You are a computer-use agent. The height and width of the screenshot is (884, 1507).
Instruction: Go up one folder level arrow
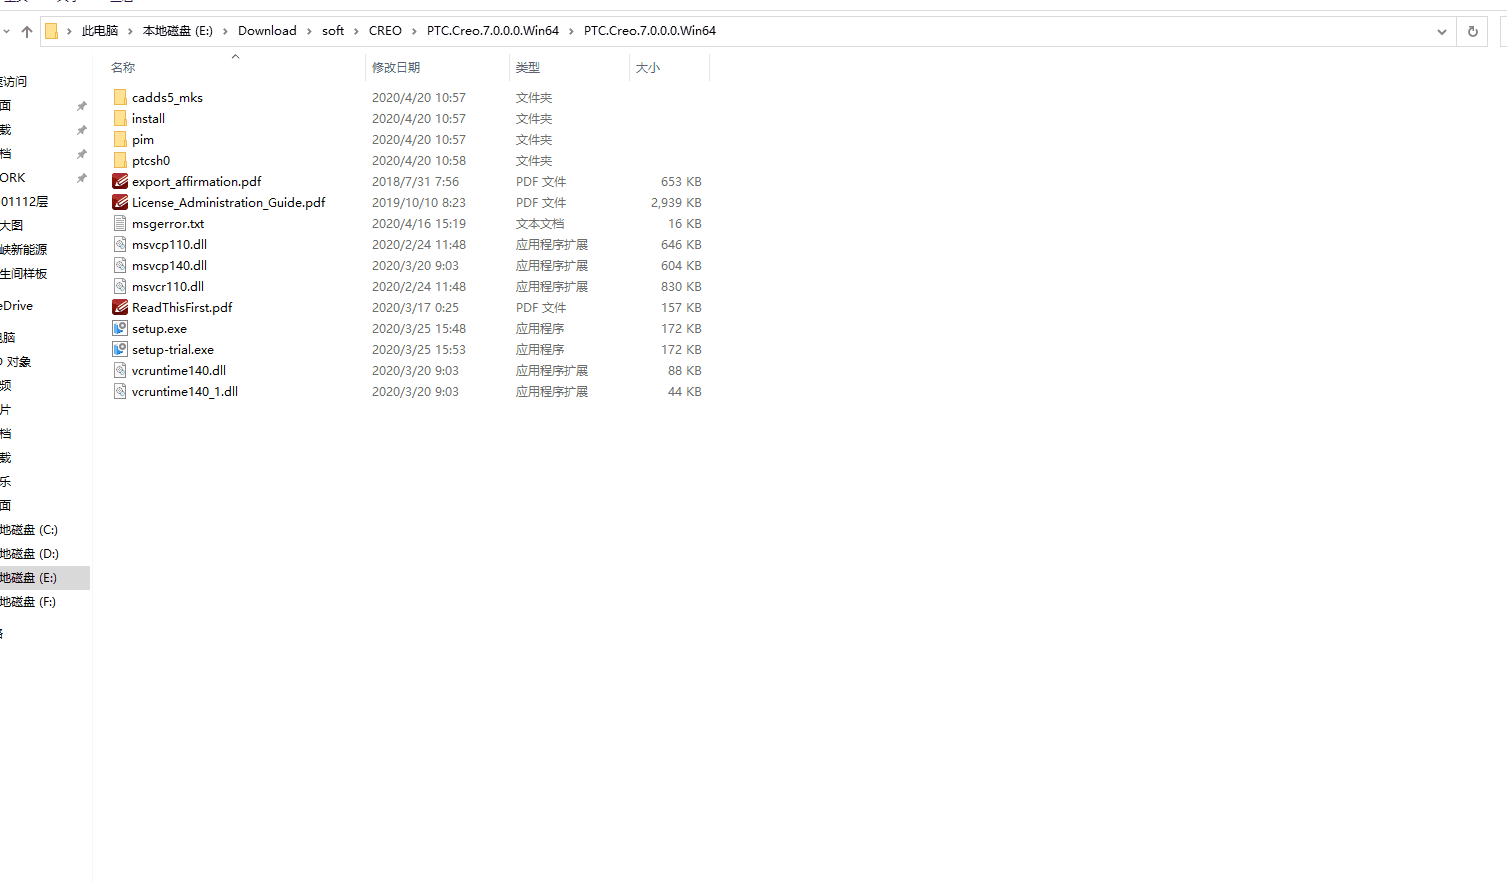[x=27, y=31]
